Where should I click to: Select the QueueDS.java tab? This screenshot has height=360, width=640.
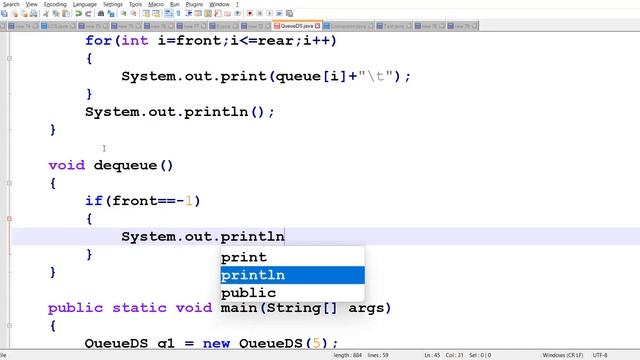tap(297, 26)
